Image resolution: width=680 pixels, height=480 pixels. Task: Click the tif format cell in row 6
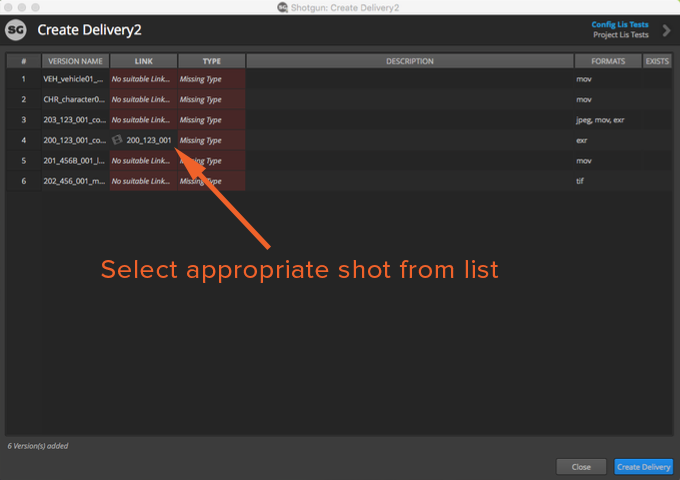(x=608, y=181)
